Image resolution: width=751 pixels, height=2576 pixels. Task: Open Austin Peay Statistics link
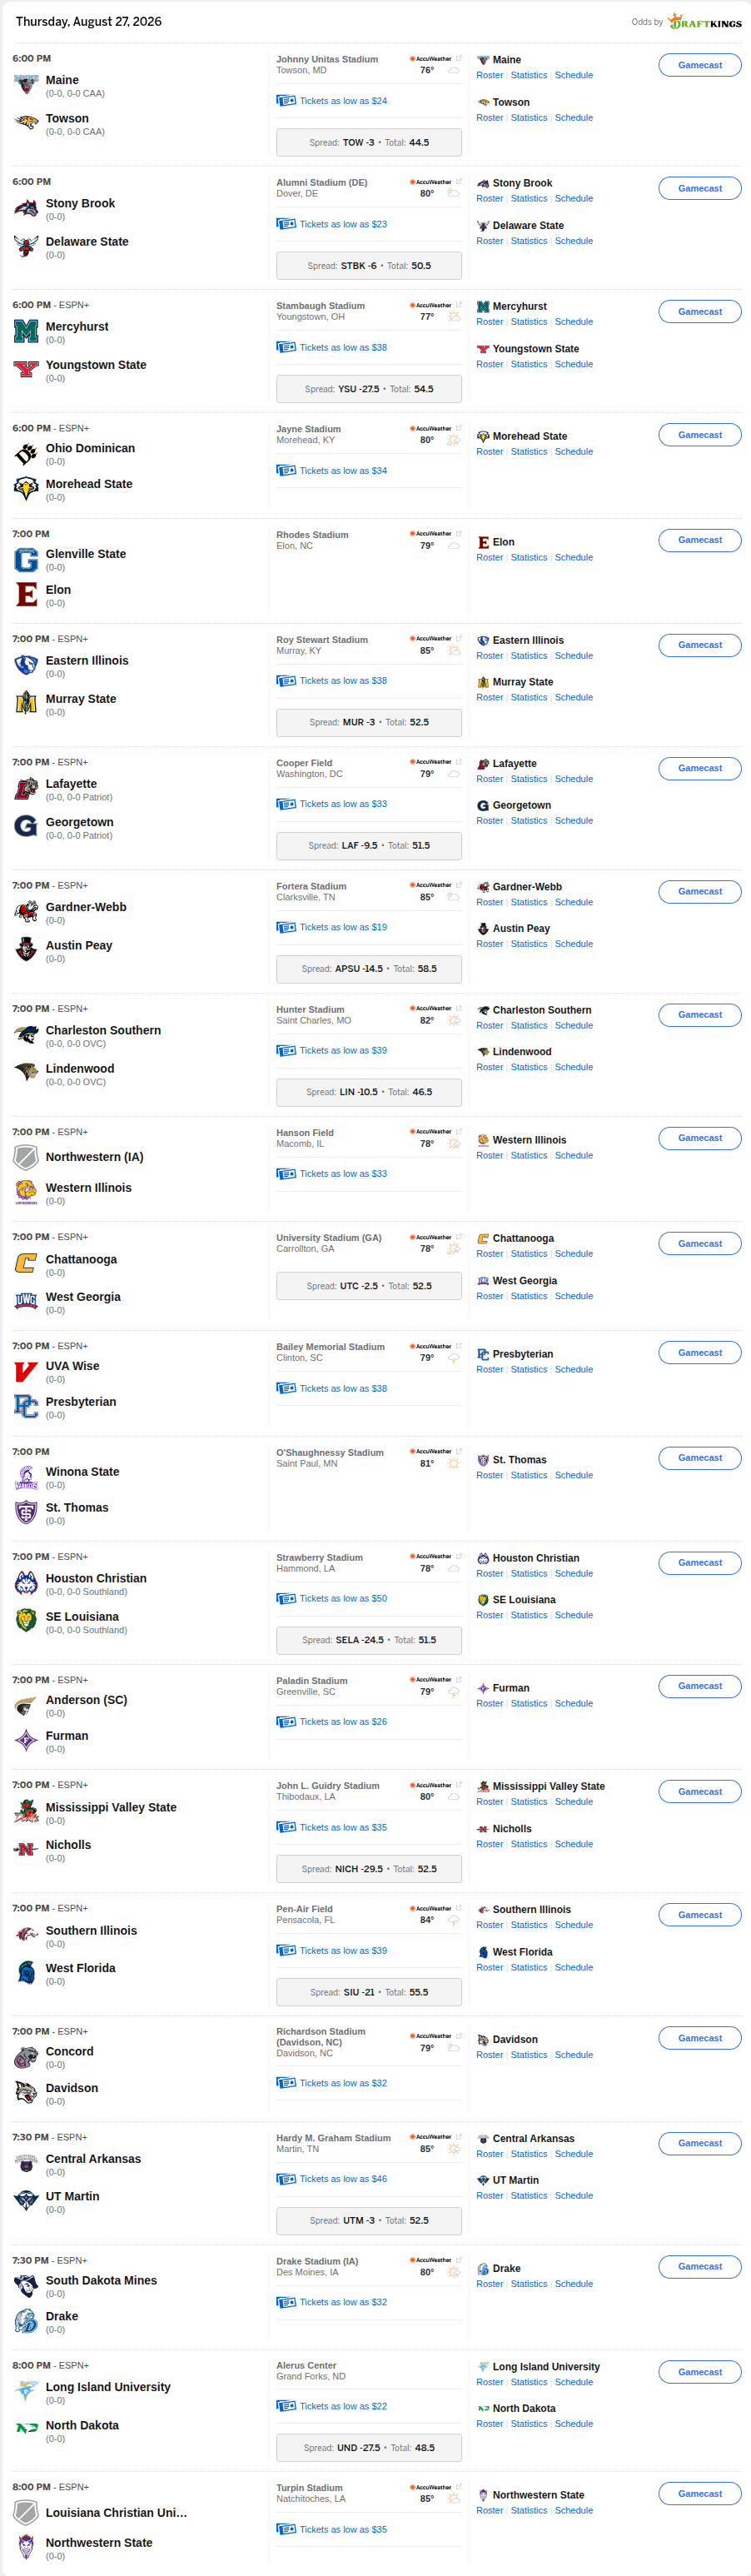[x=529, y=944]
